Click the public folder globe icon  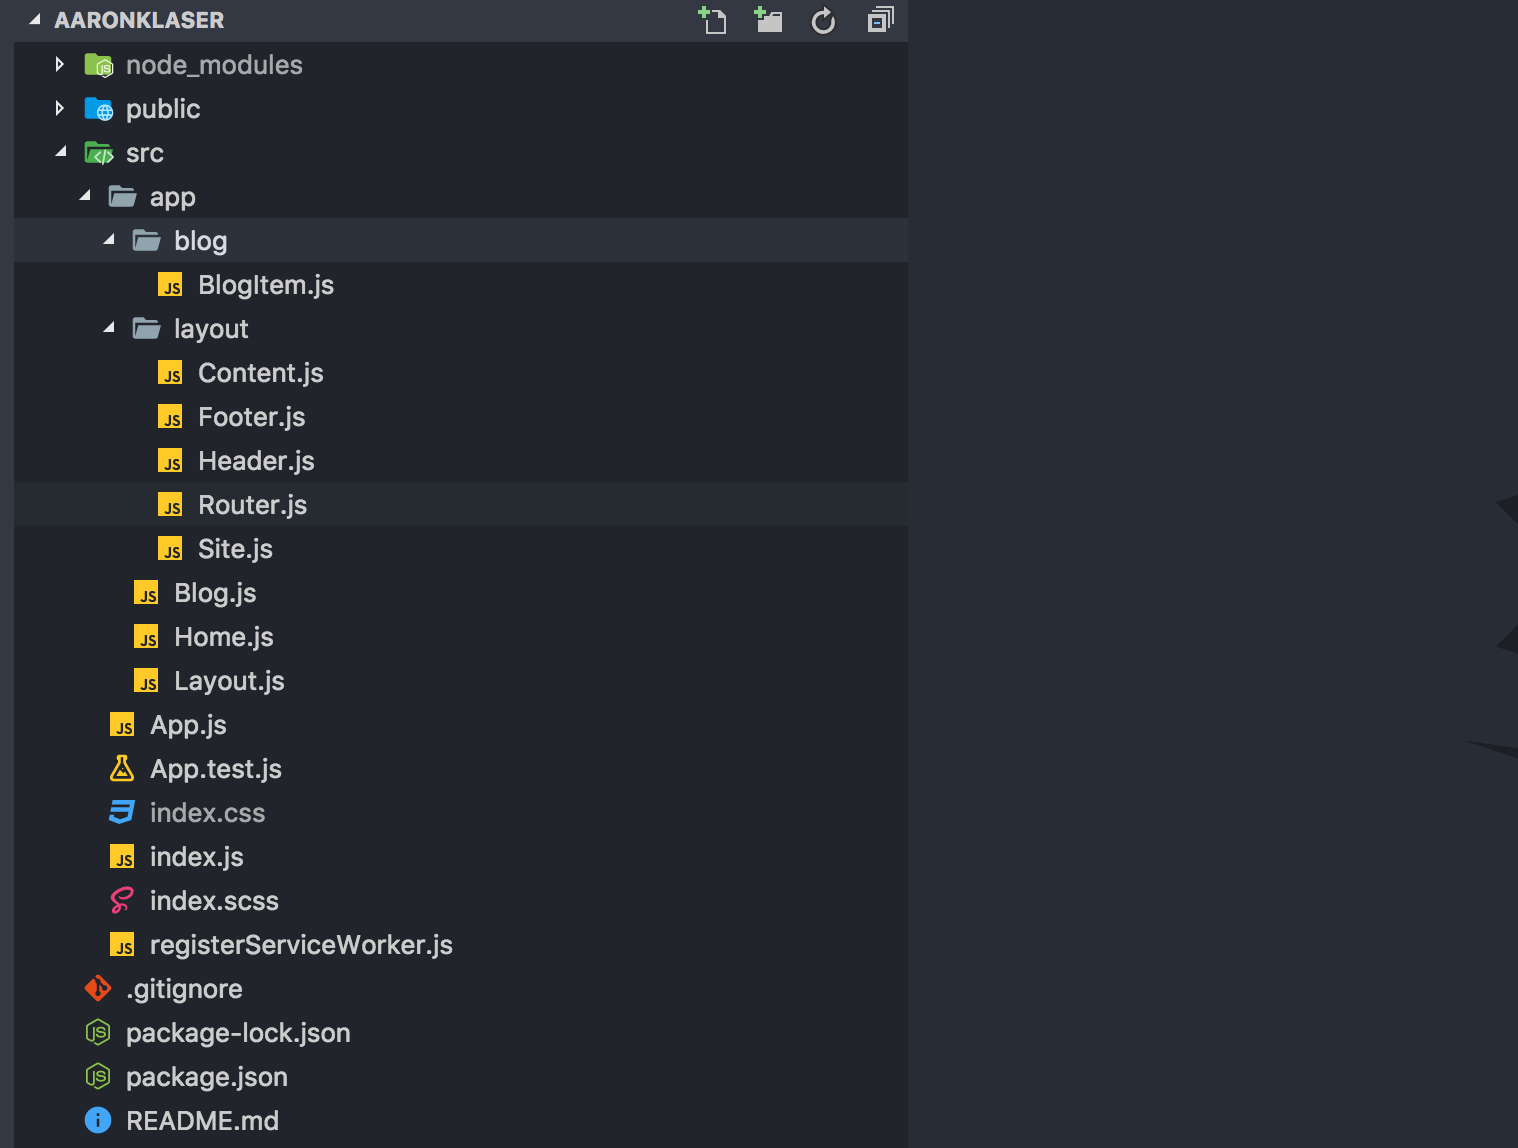98,109
